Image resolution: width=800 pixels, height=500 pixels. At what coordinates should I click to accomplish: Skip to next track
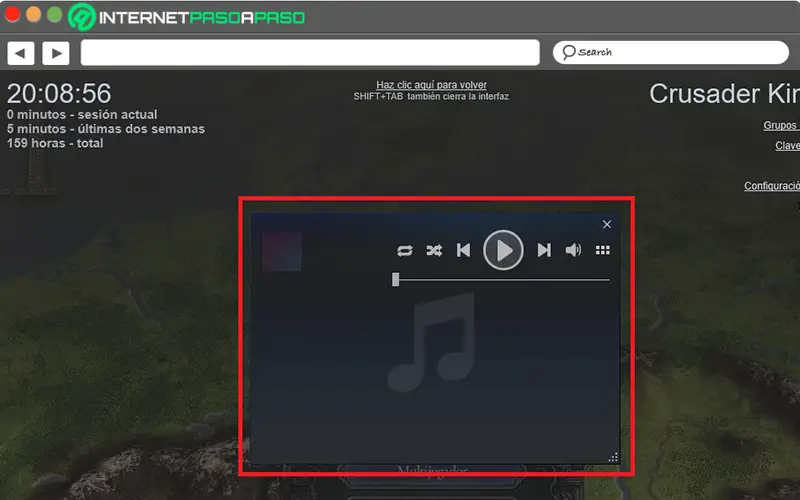(544, 250)
